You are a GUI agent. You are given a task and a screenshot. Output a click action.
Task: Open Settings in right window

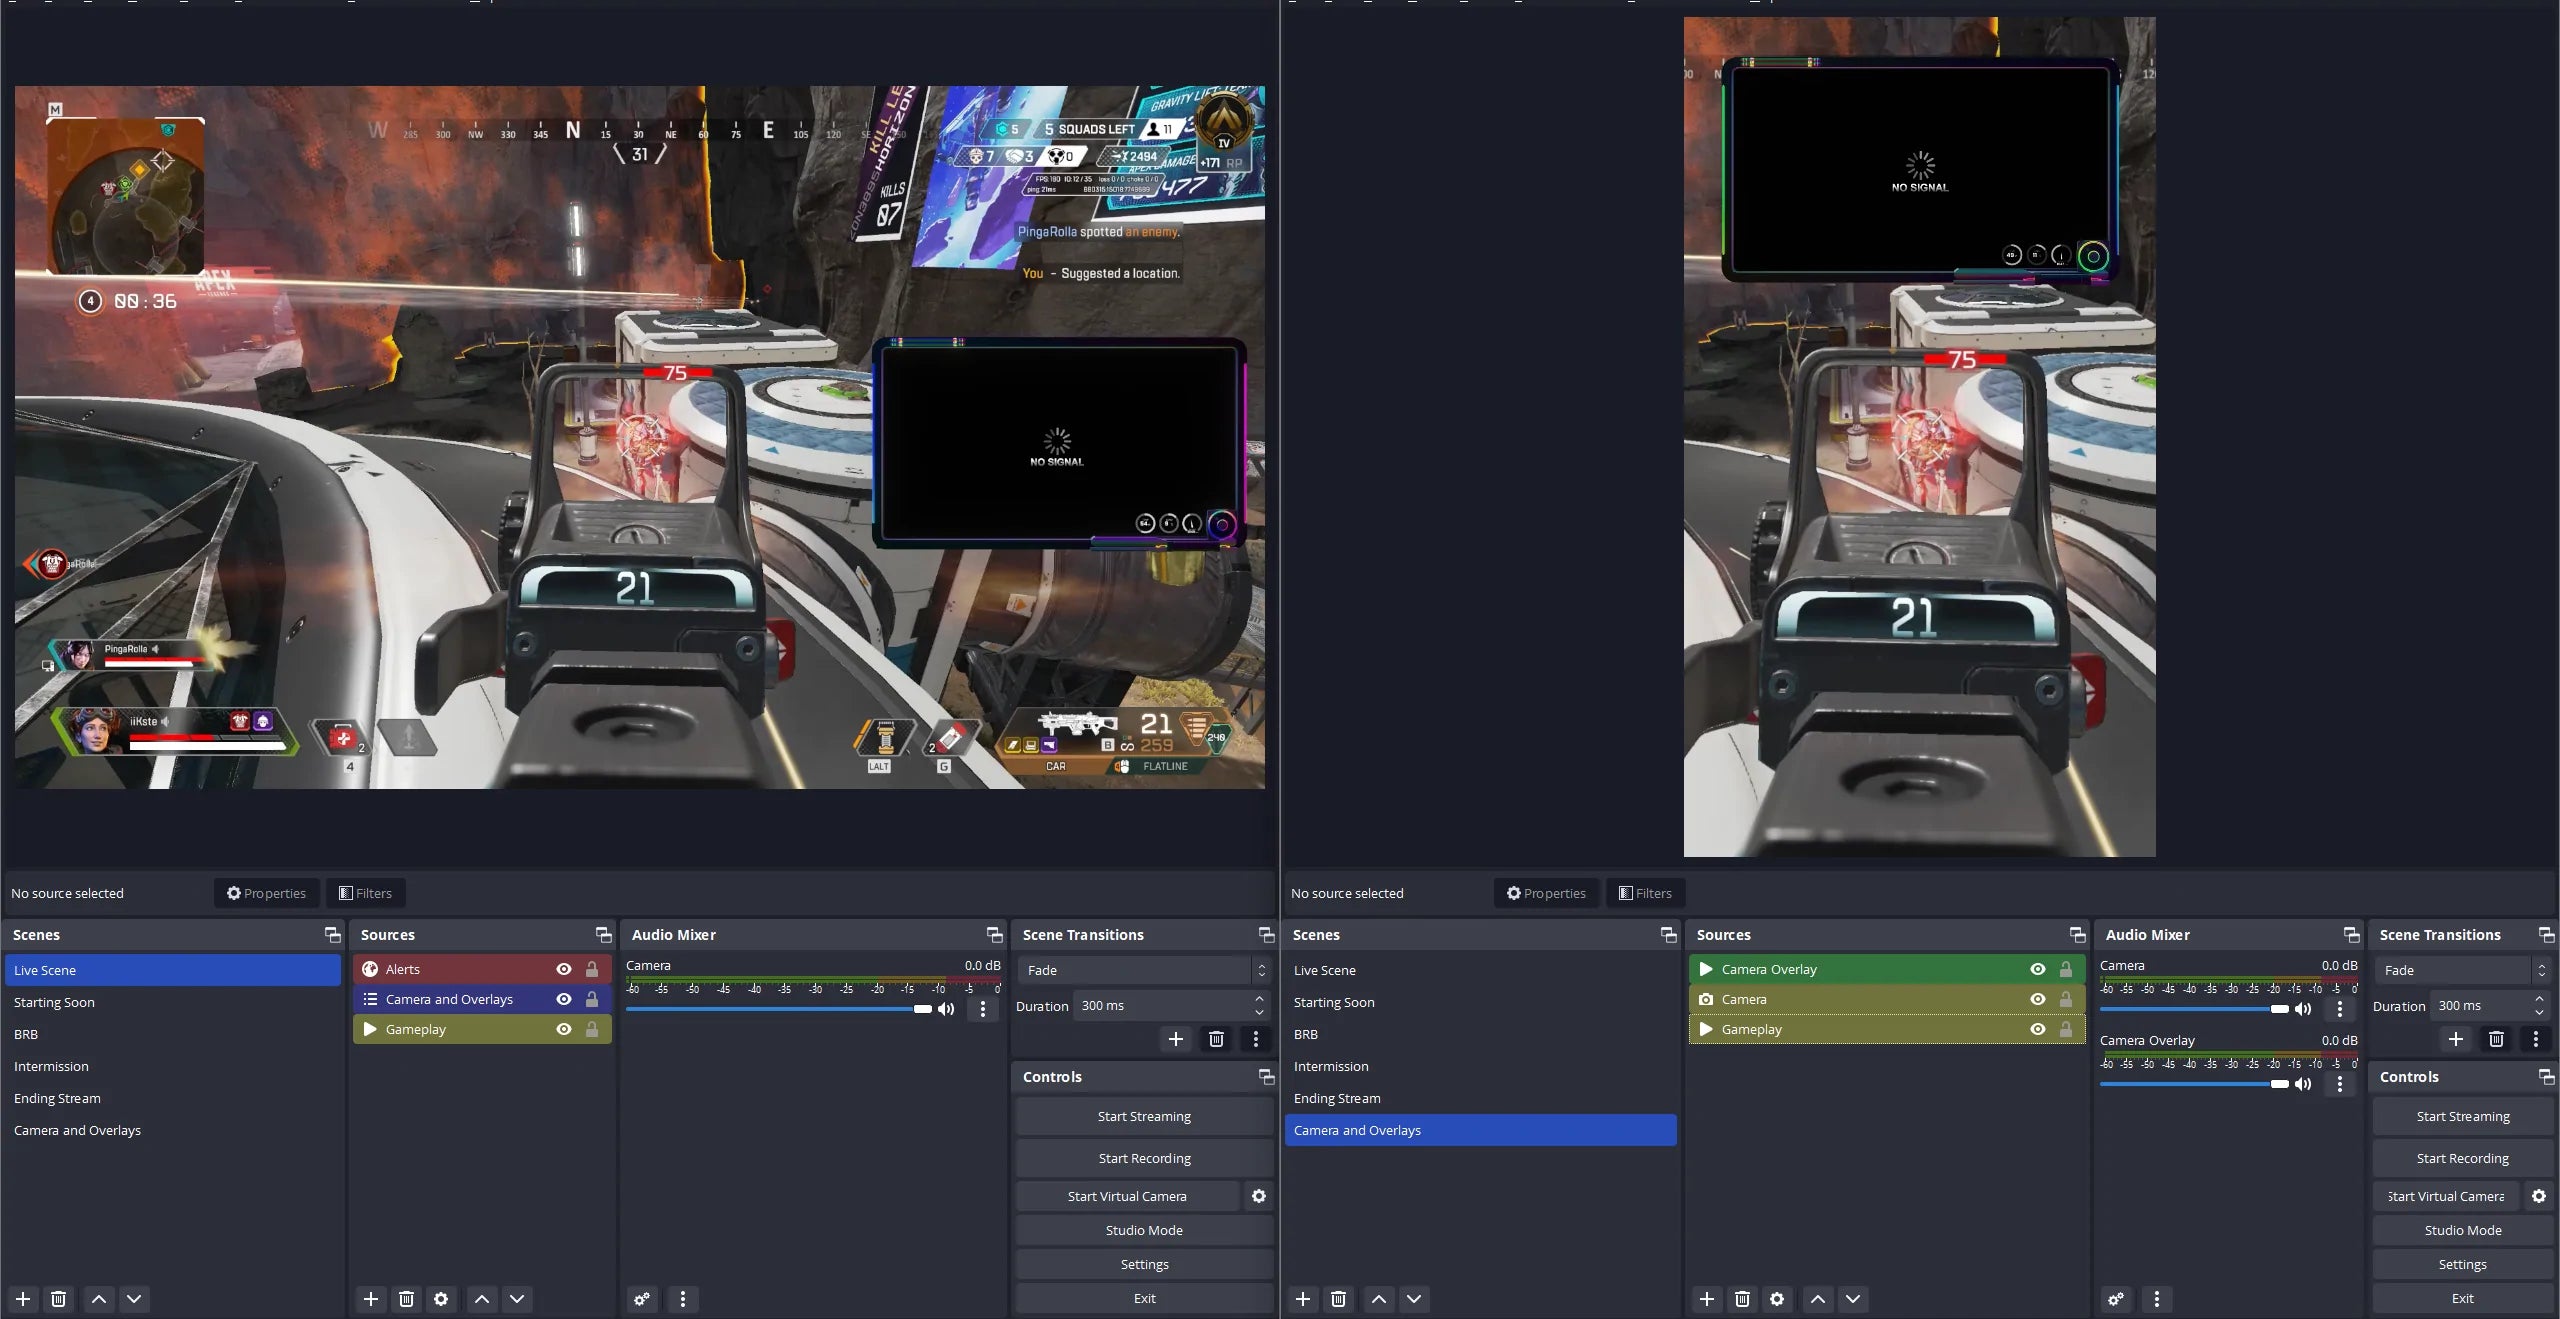[x=2462, y=1264]
